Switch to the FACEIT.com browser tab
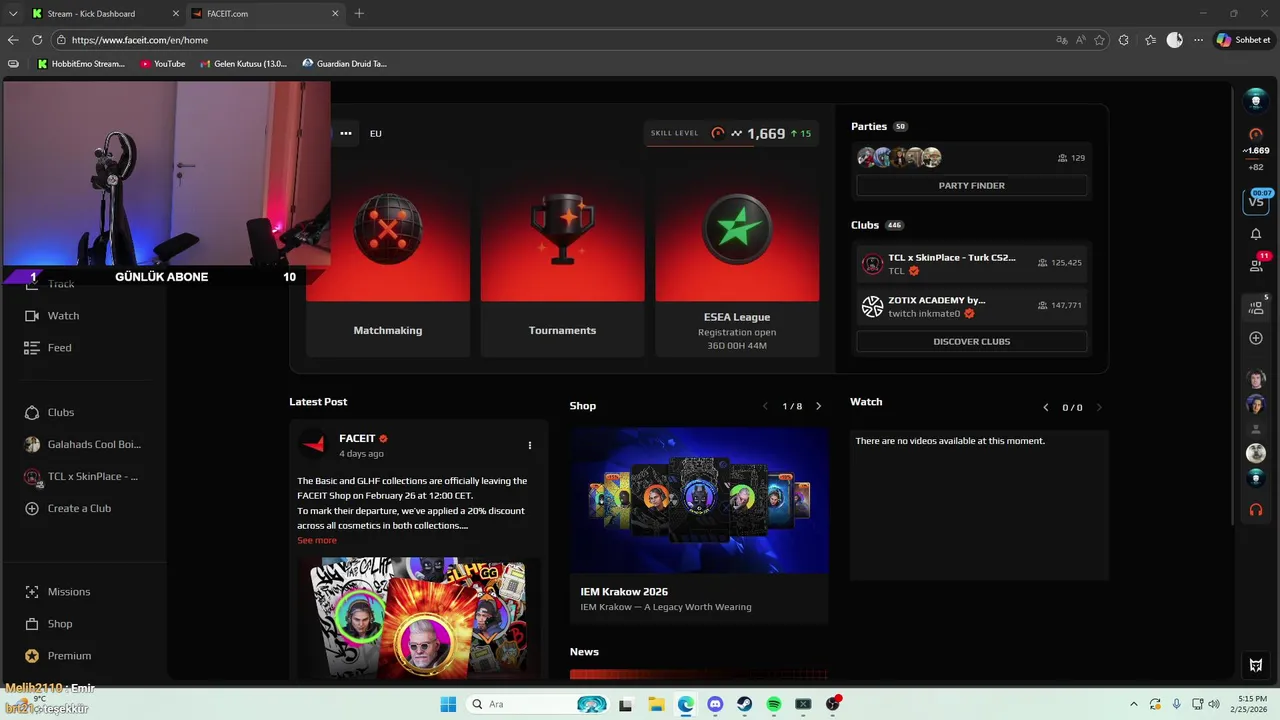 click(264, 13)
